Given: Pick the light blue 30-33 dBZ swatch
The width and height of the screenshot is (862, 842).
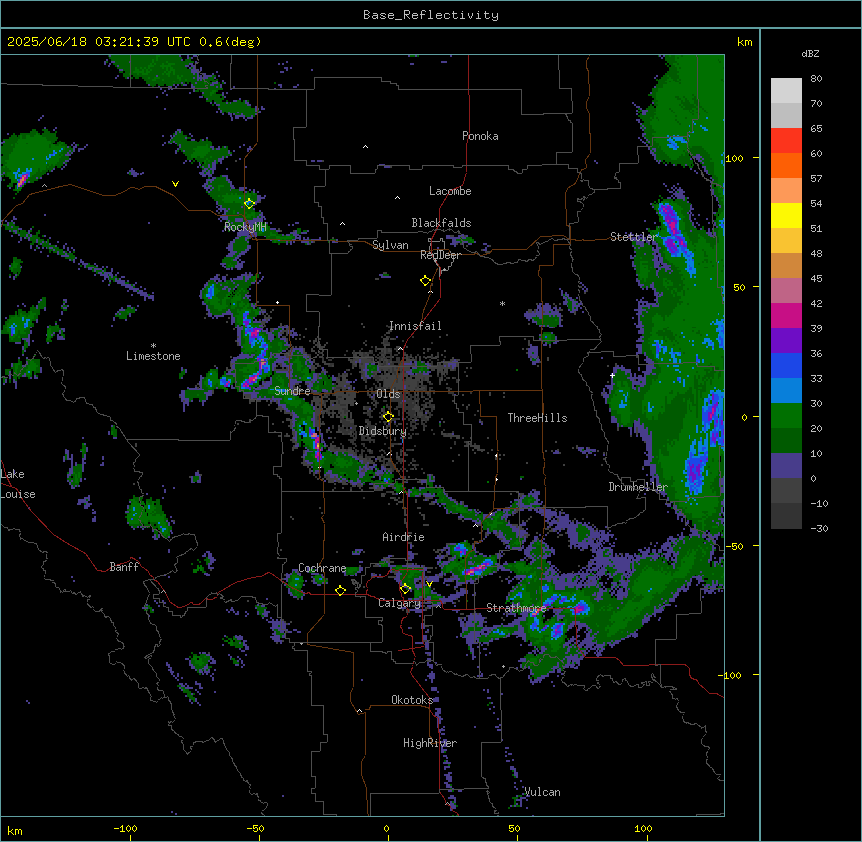Looking at the screenshot, I should tap(786, 391).
